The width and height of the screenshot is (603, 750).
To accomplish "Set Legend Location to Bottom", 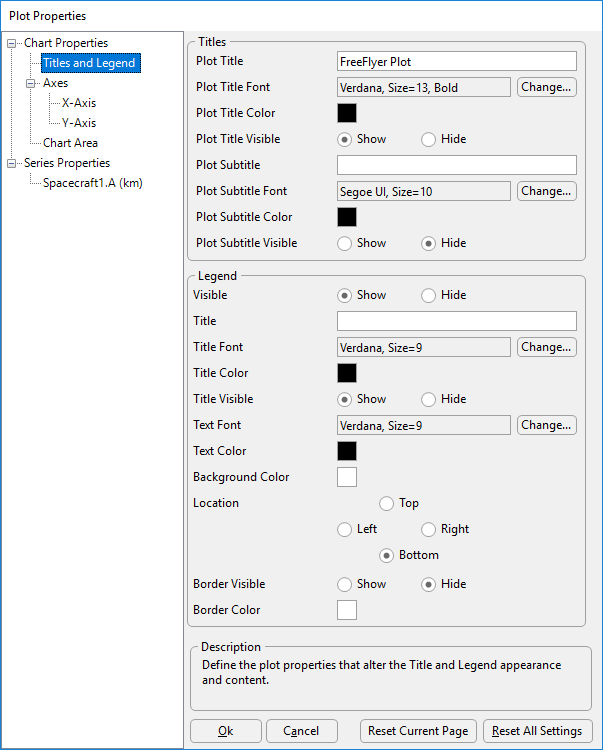I will 386,555.
